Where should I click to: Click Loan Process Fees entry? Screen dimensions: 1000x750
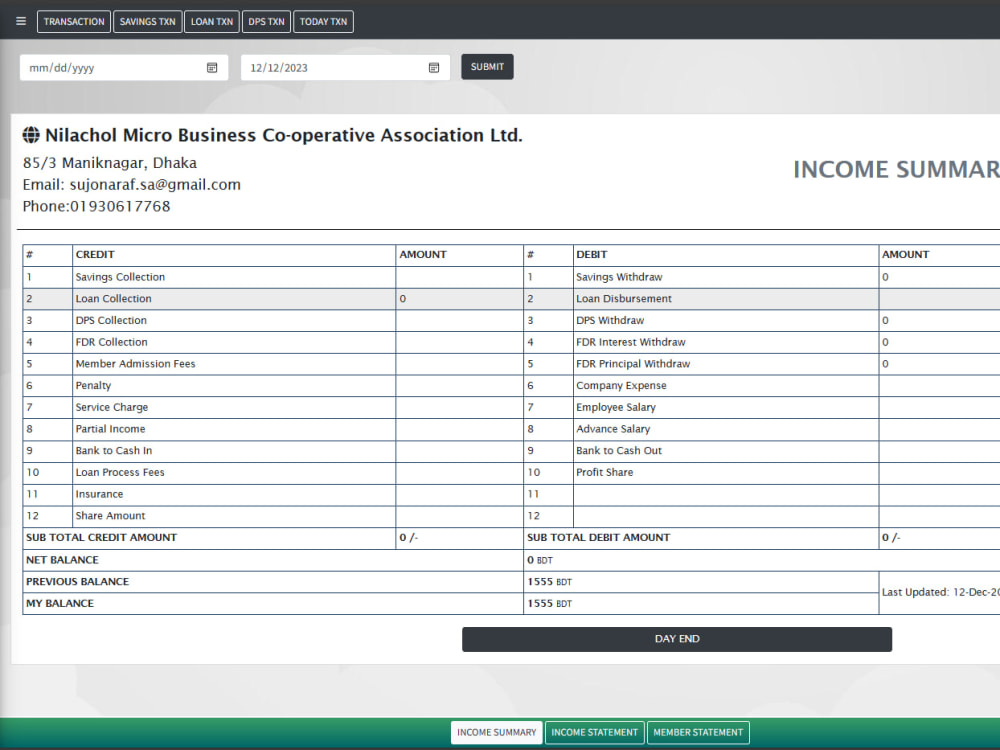[120, 472]
